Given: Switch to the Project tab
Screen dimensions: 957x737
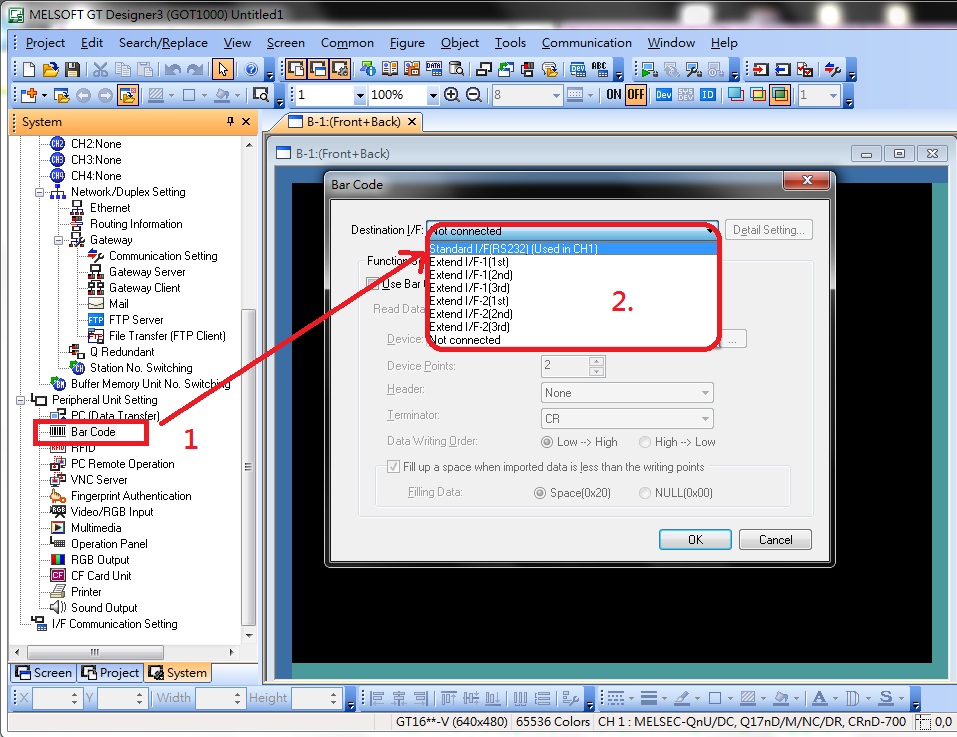Looking at the screenshot, I should point(111,673).
